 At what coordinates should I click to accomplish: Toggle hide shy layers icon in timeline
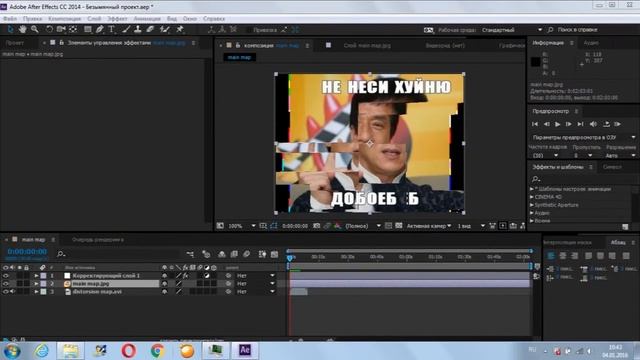[222, 254]
